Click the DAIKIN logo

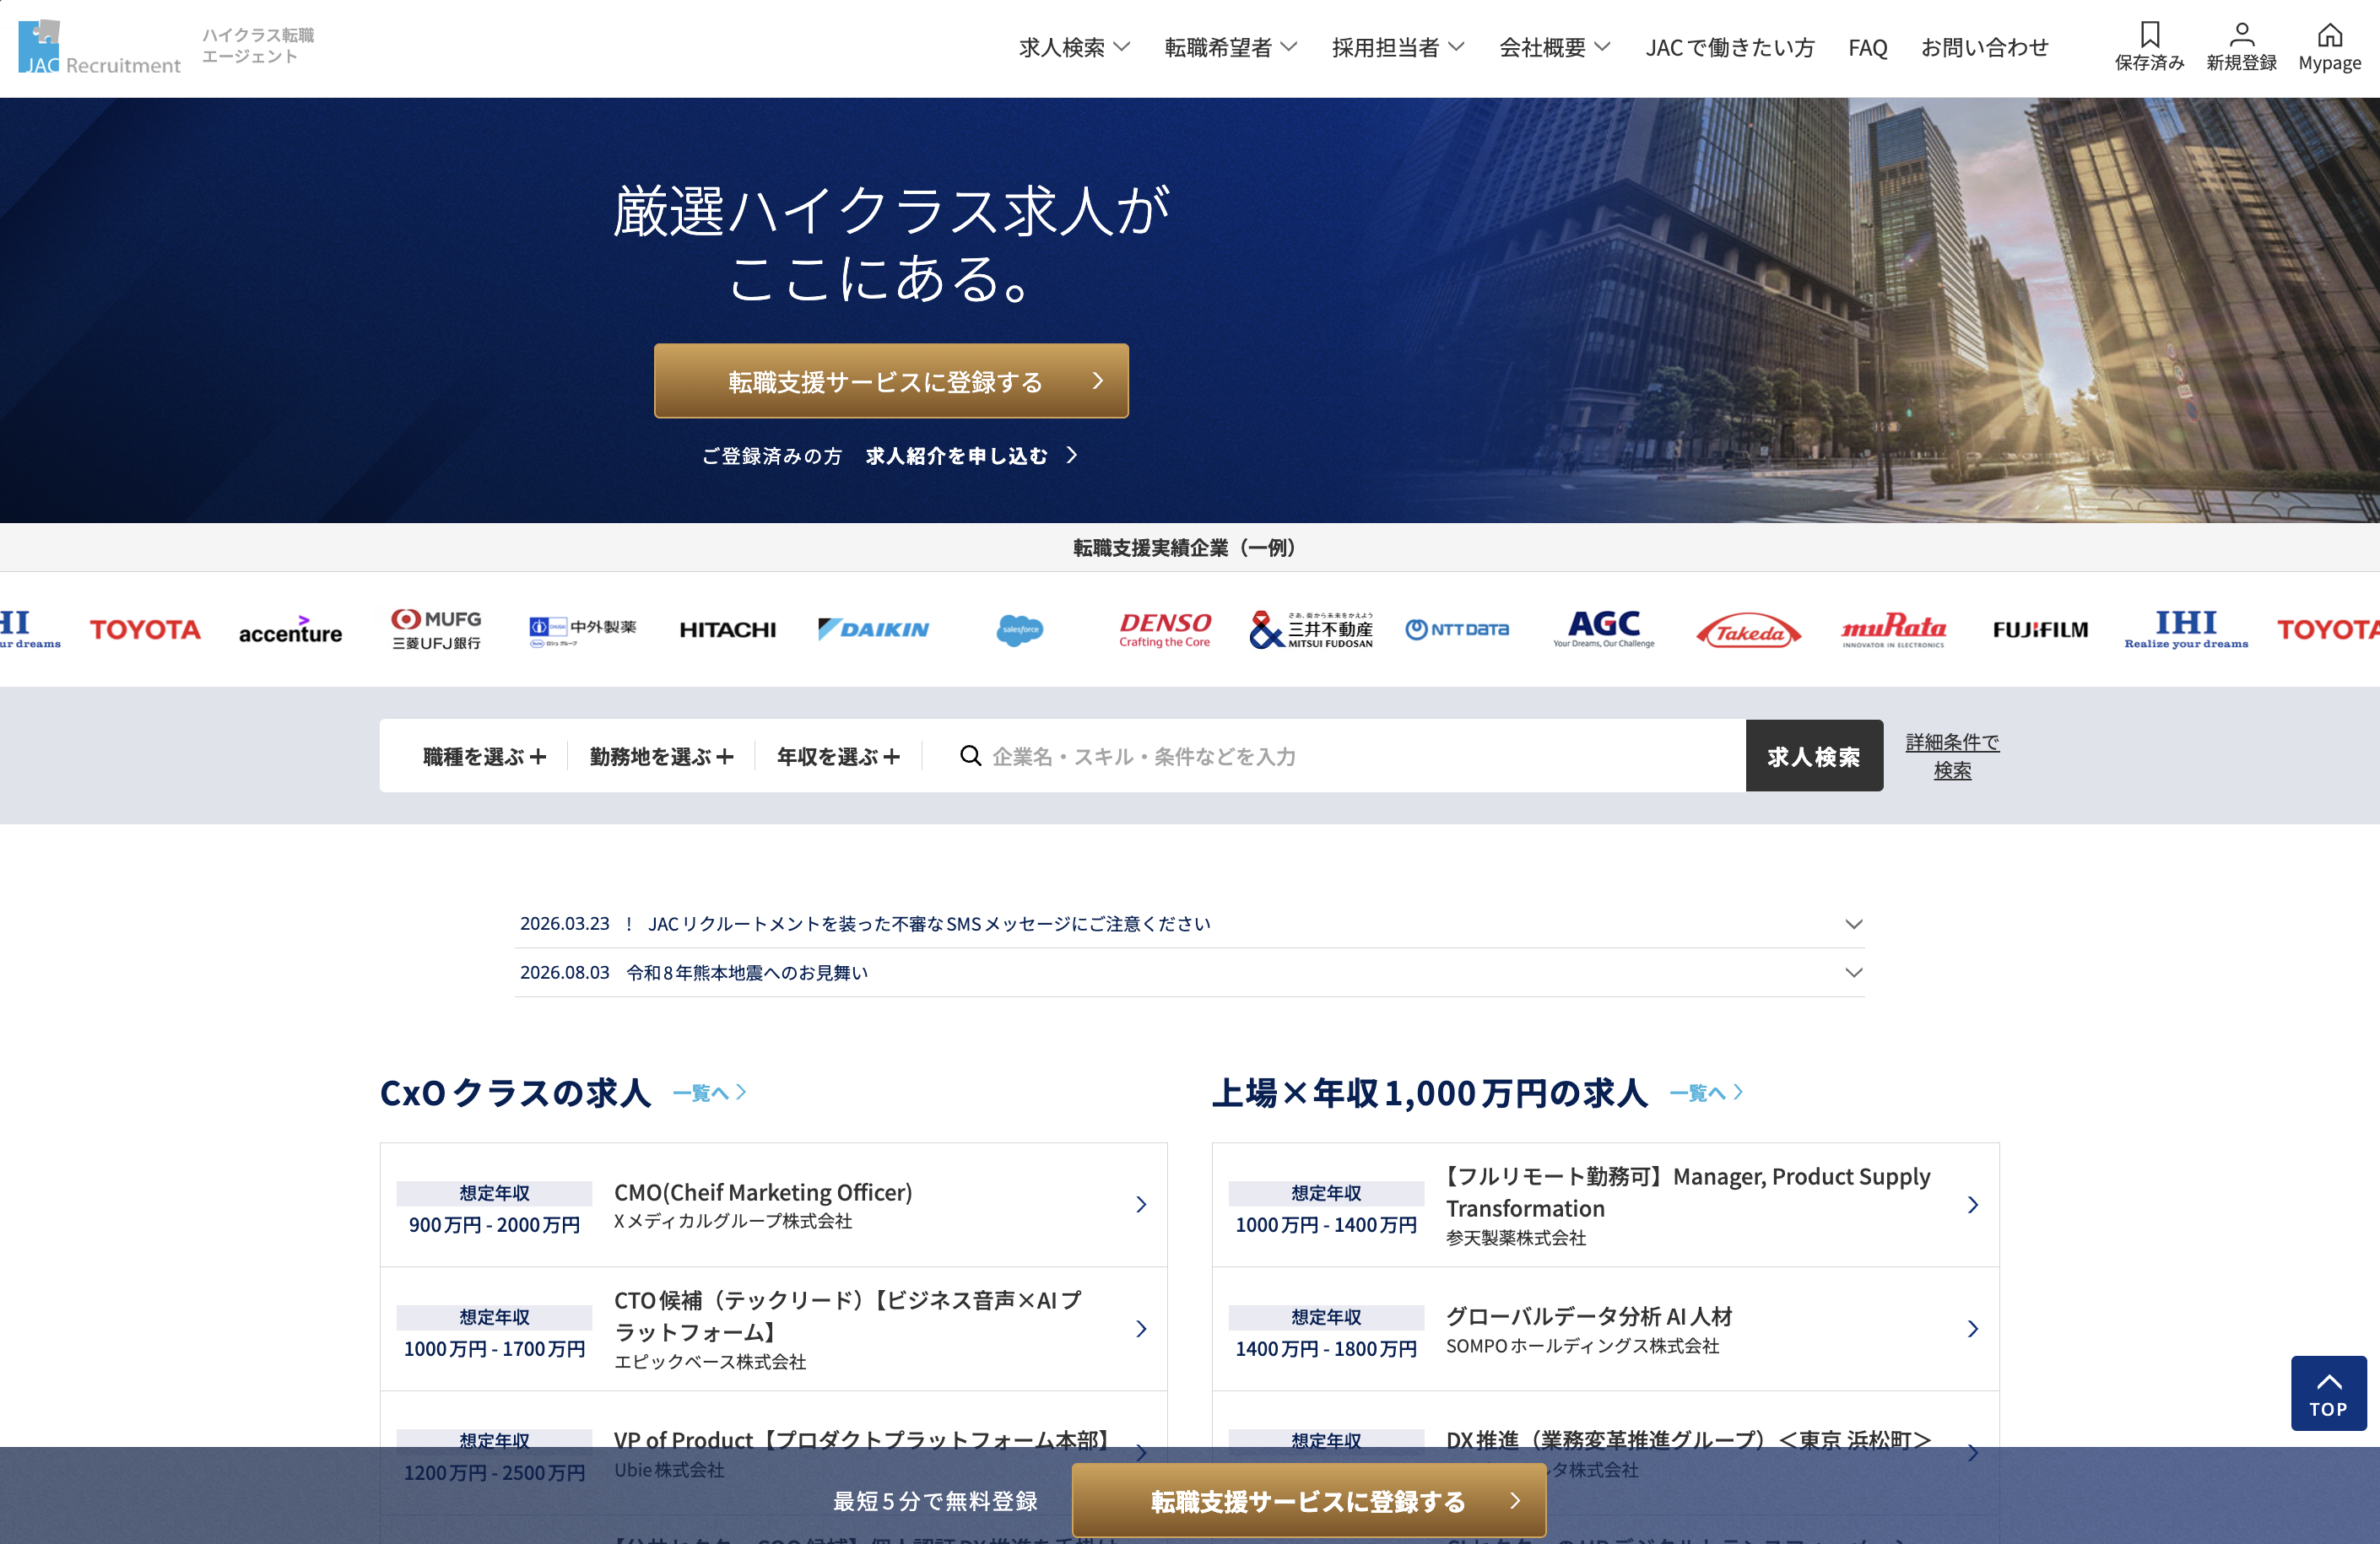pos(873,629)
